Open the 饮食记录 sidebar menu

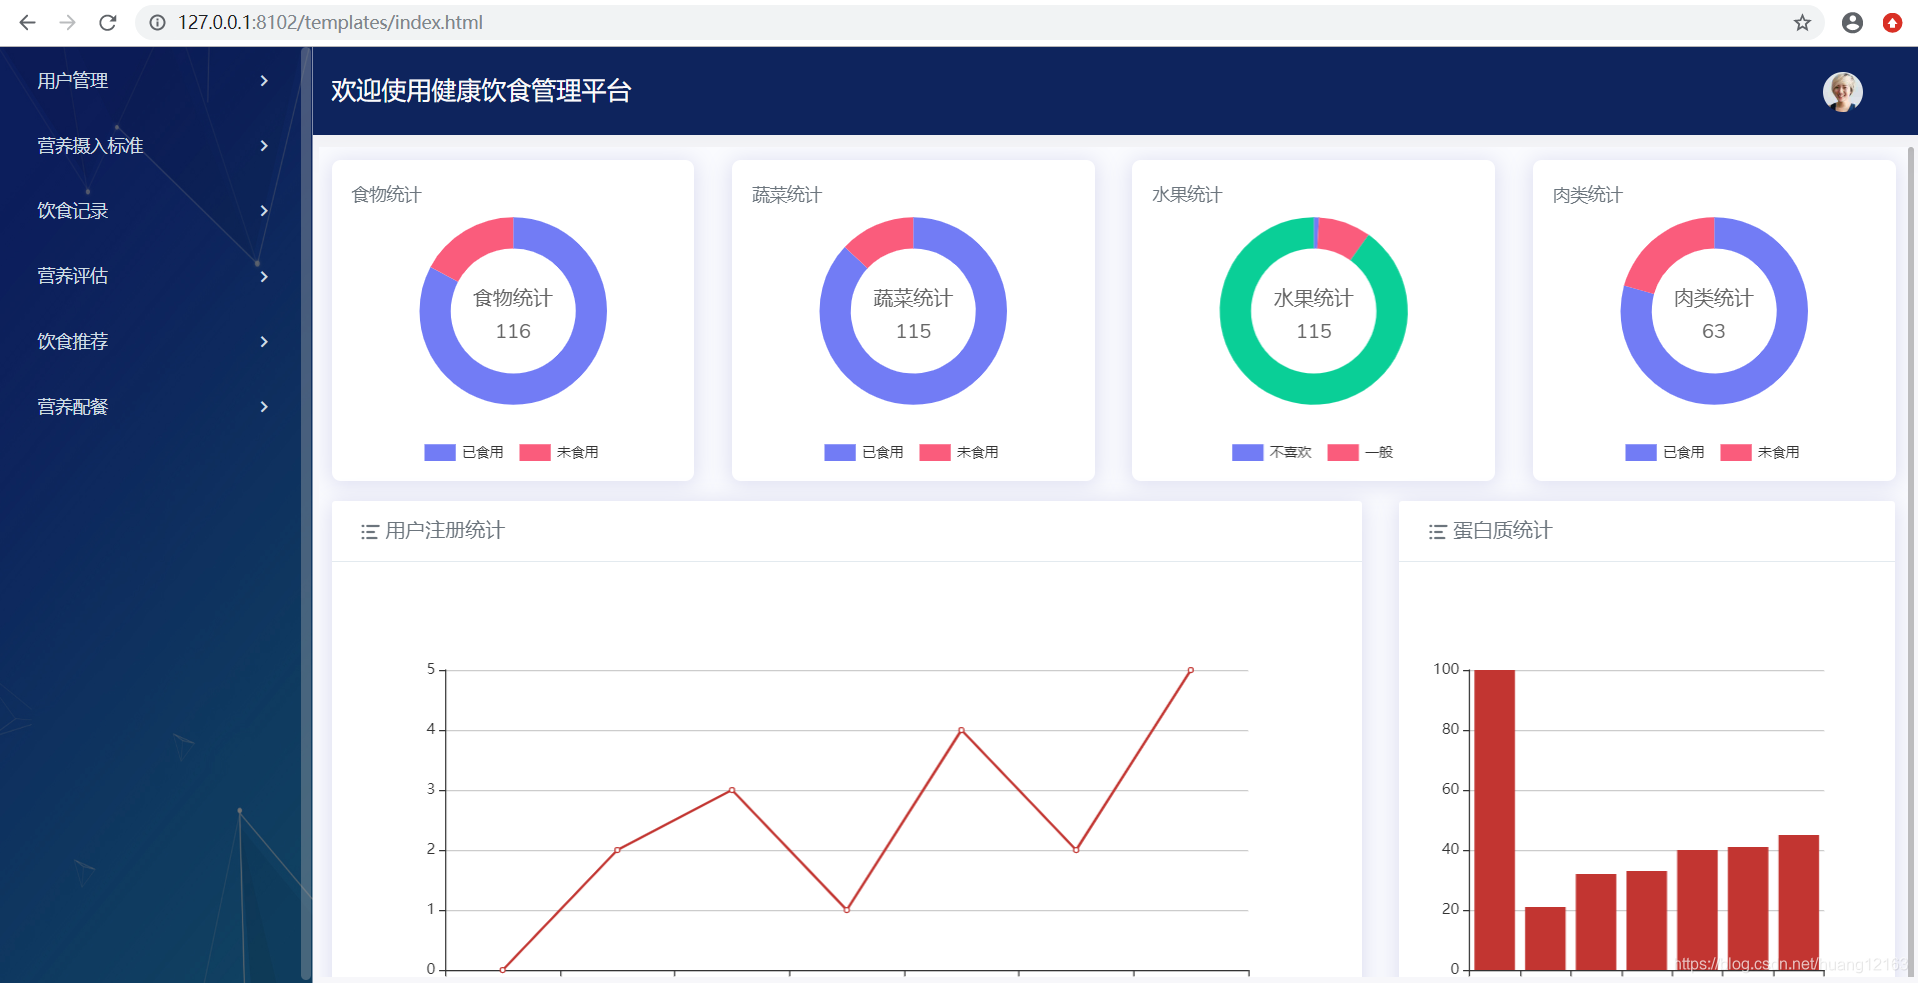click(x=150, y=211)
